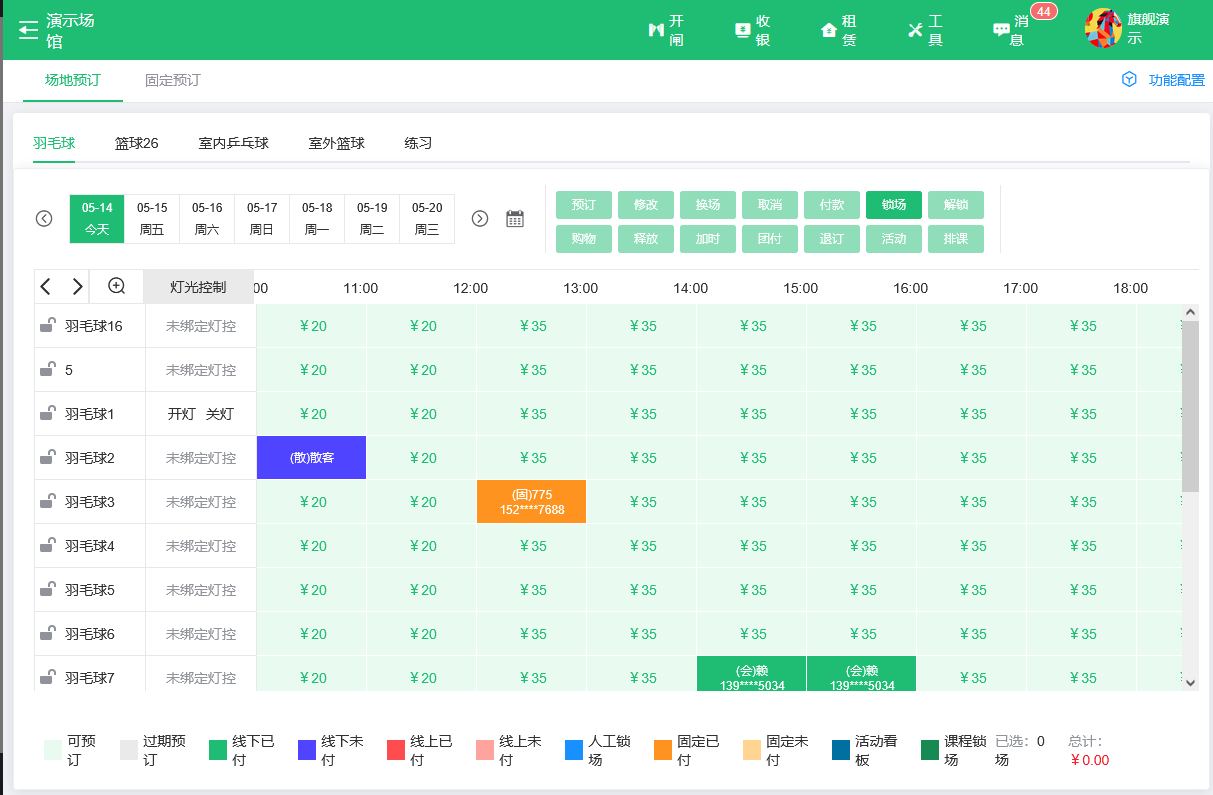Toggle lock icon for 羽毛球7
This screenshot has height=795, width=1213.
[47, 677]
